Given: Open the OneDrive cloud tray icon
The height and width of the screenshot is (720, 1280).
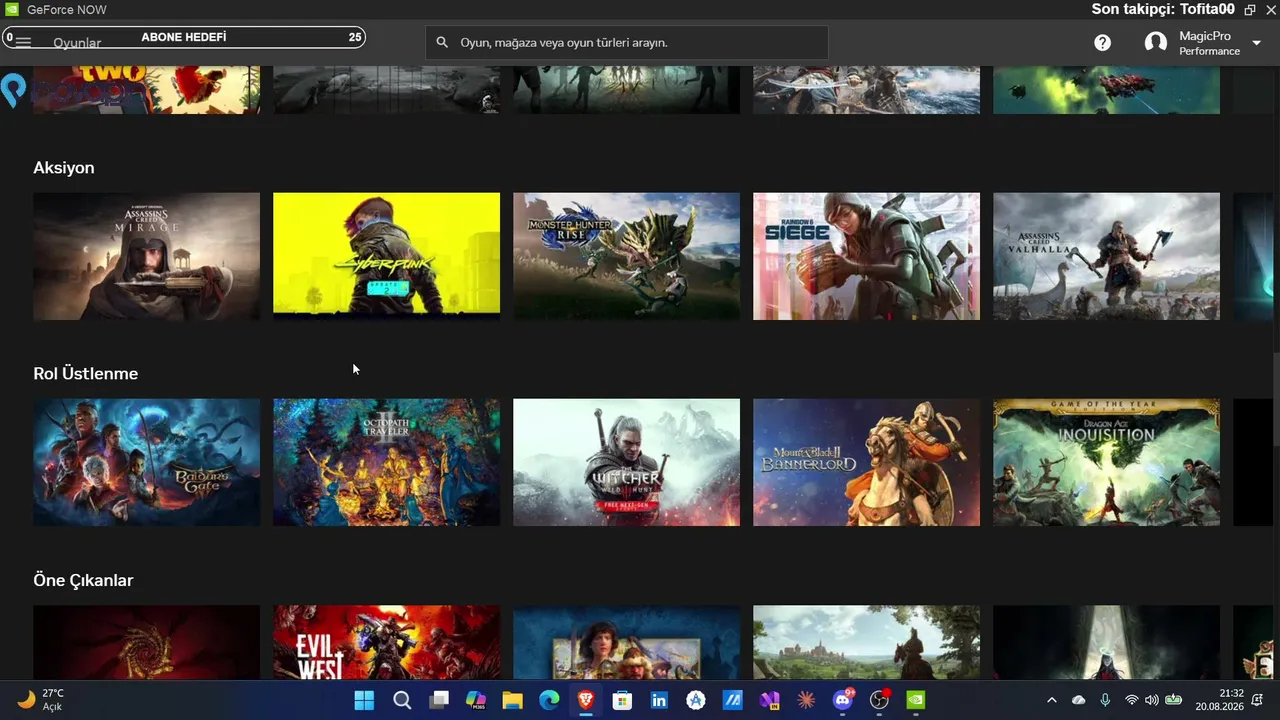Looking at the screenshot, I should pyautogui.click(x=1078, y=700).
